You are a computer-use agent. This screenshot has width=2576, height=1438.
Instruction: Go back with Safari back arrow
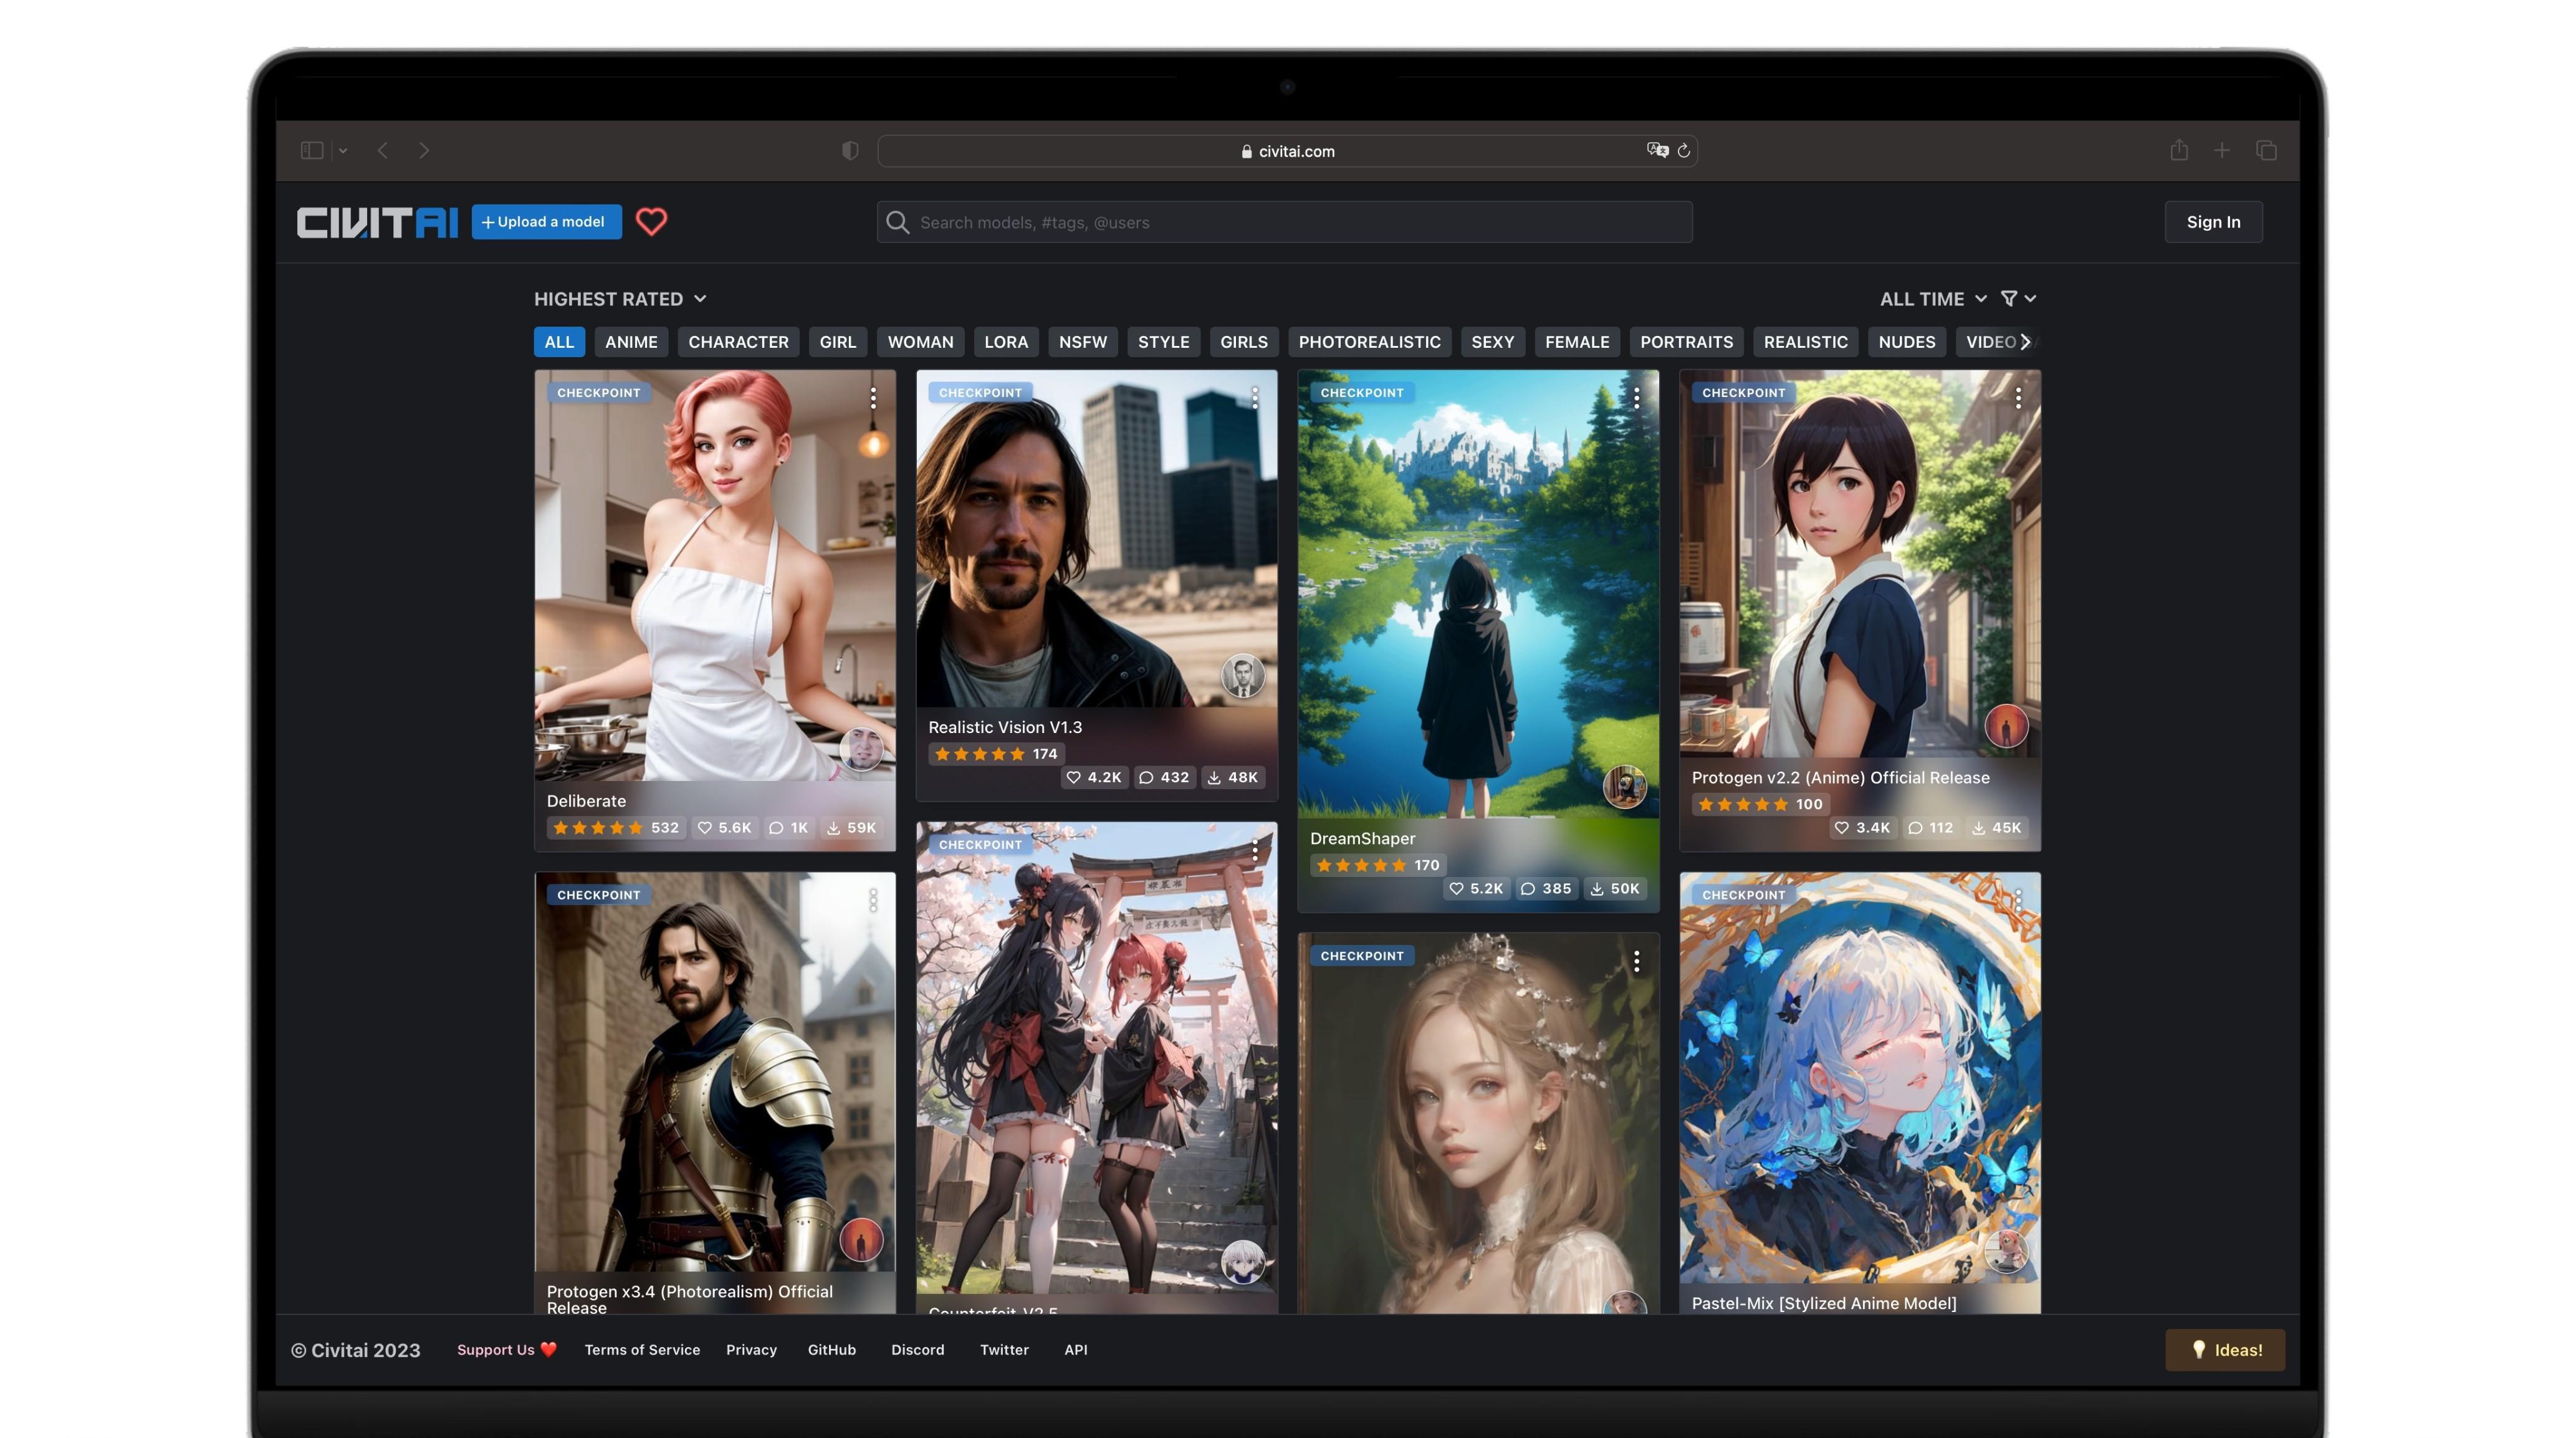point(382,150)
